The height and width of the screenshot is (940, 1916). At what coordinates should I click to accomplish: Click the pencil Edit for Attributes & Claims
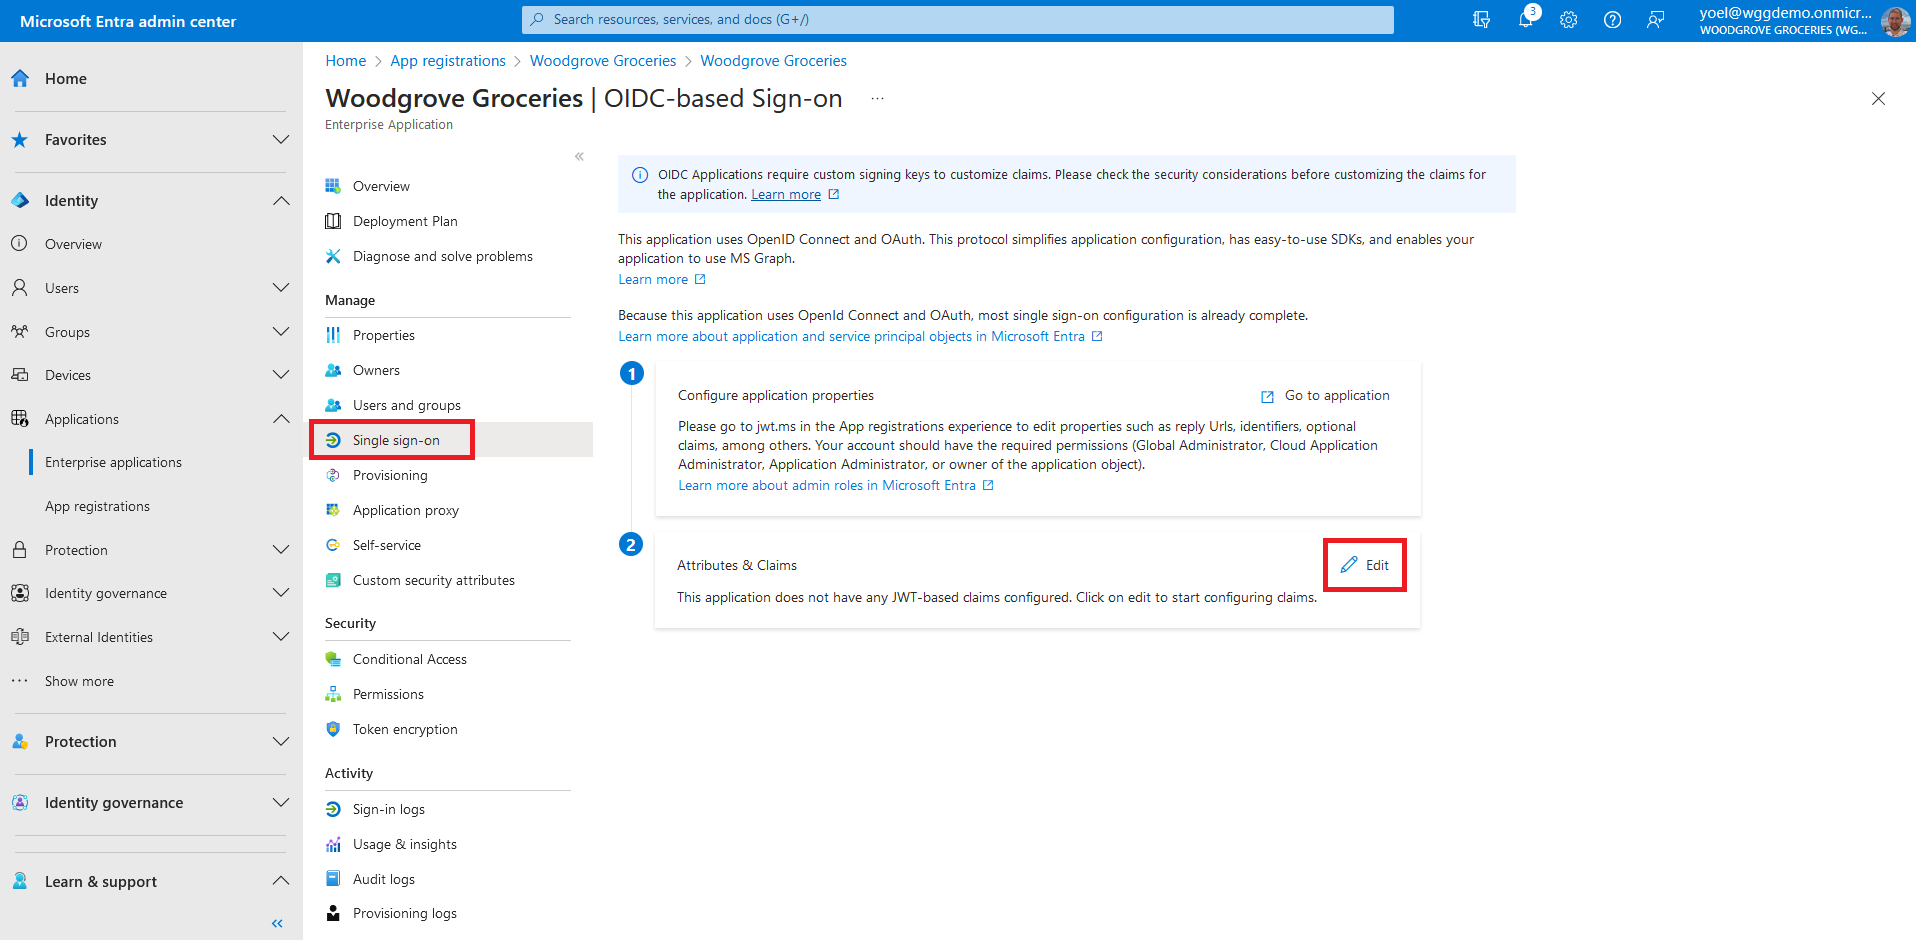[1365, 565]
